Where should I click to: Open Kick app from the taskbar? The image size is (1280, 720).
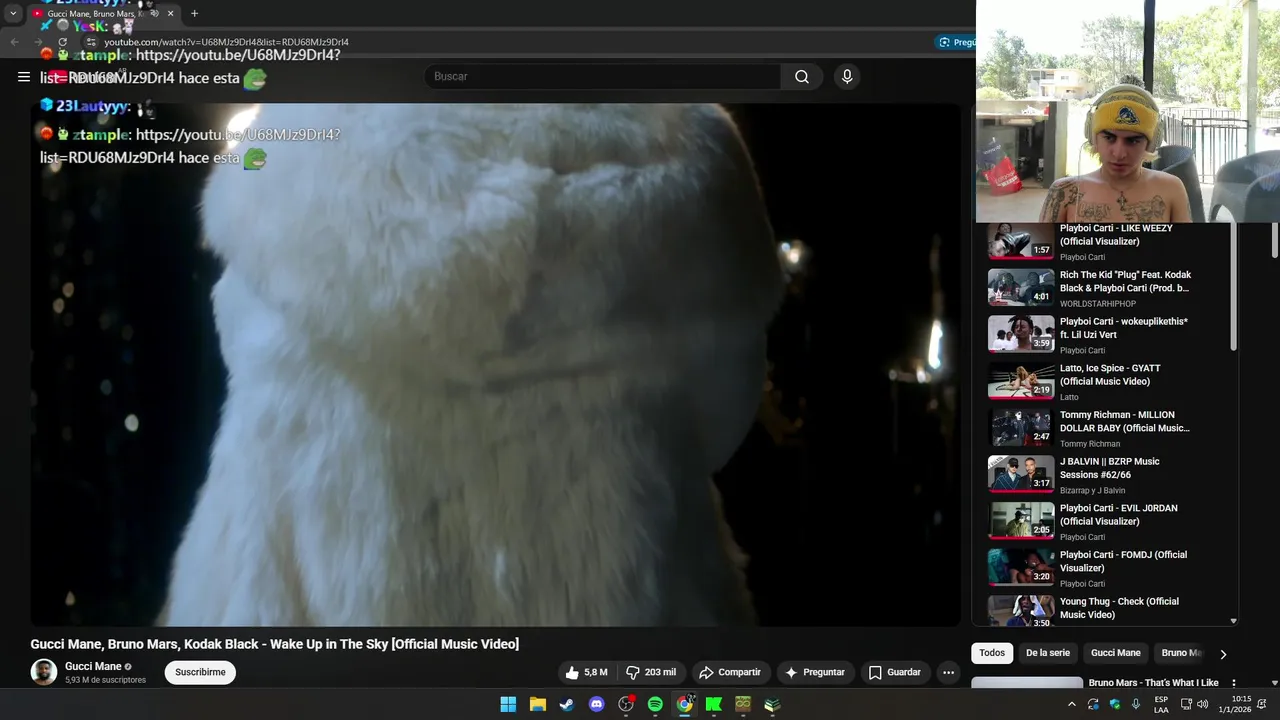714,704
